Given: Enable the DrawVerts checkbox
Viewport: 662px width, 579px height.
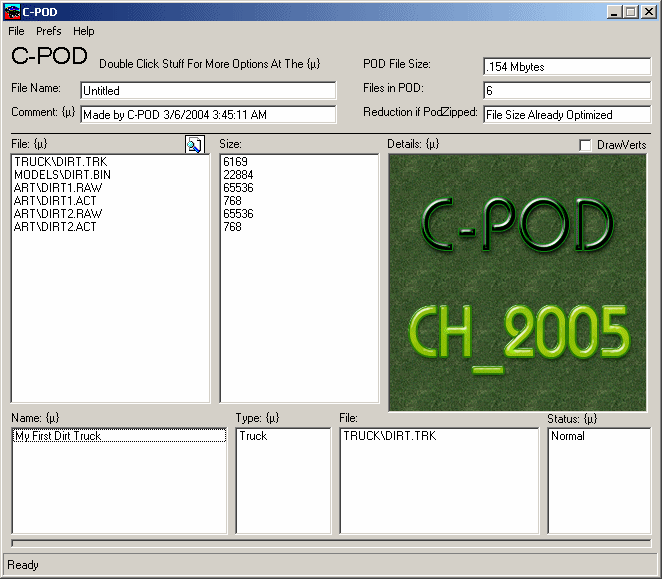Looking at the screenshot, I should [586, 145].
